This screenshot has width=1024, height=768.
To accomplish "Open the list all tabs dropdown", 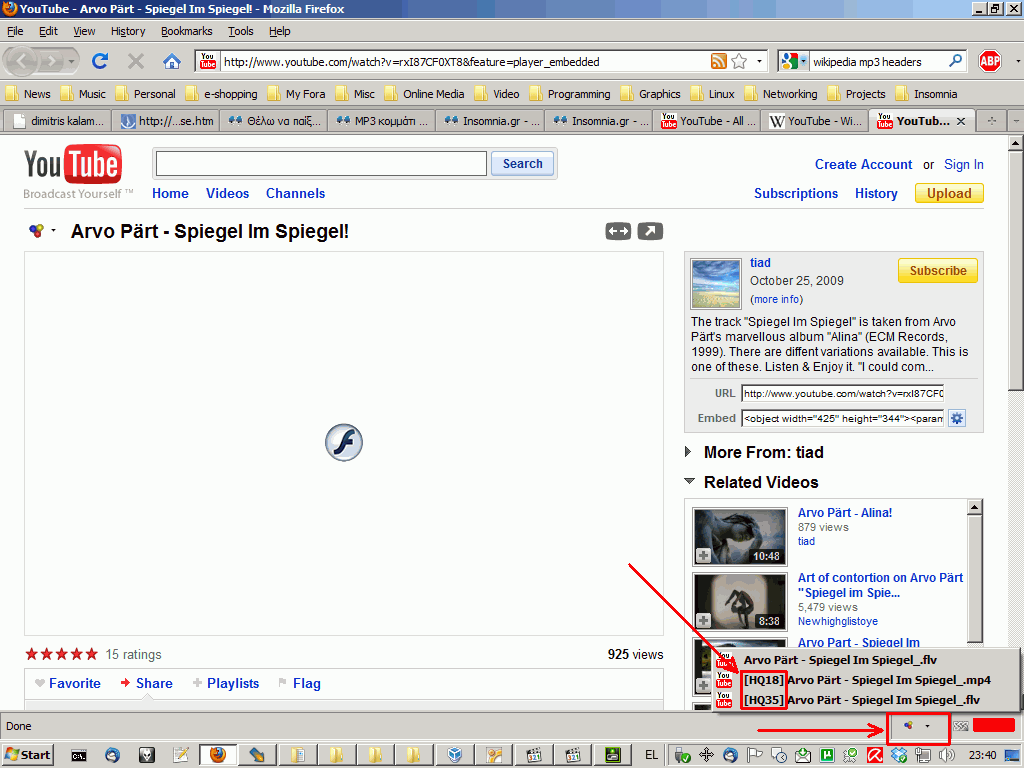I will [x=1016, y=121].
